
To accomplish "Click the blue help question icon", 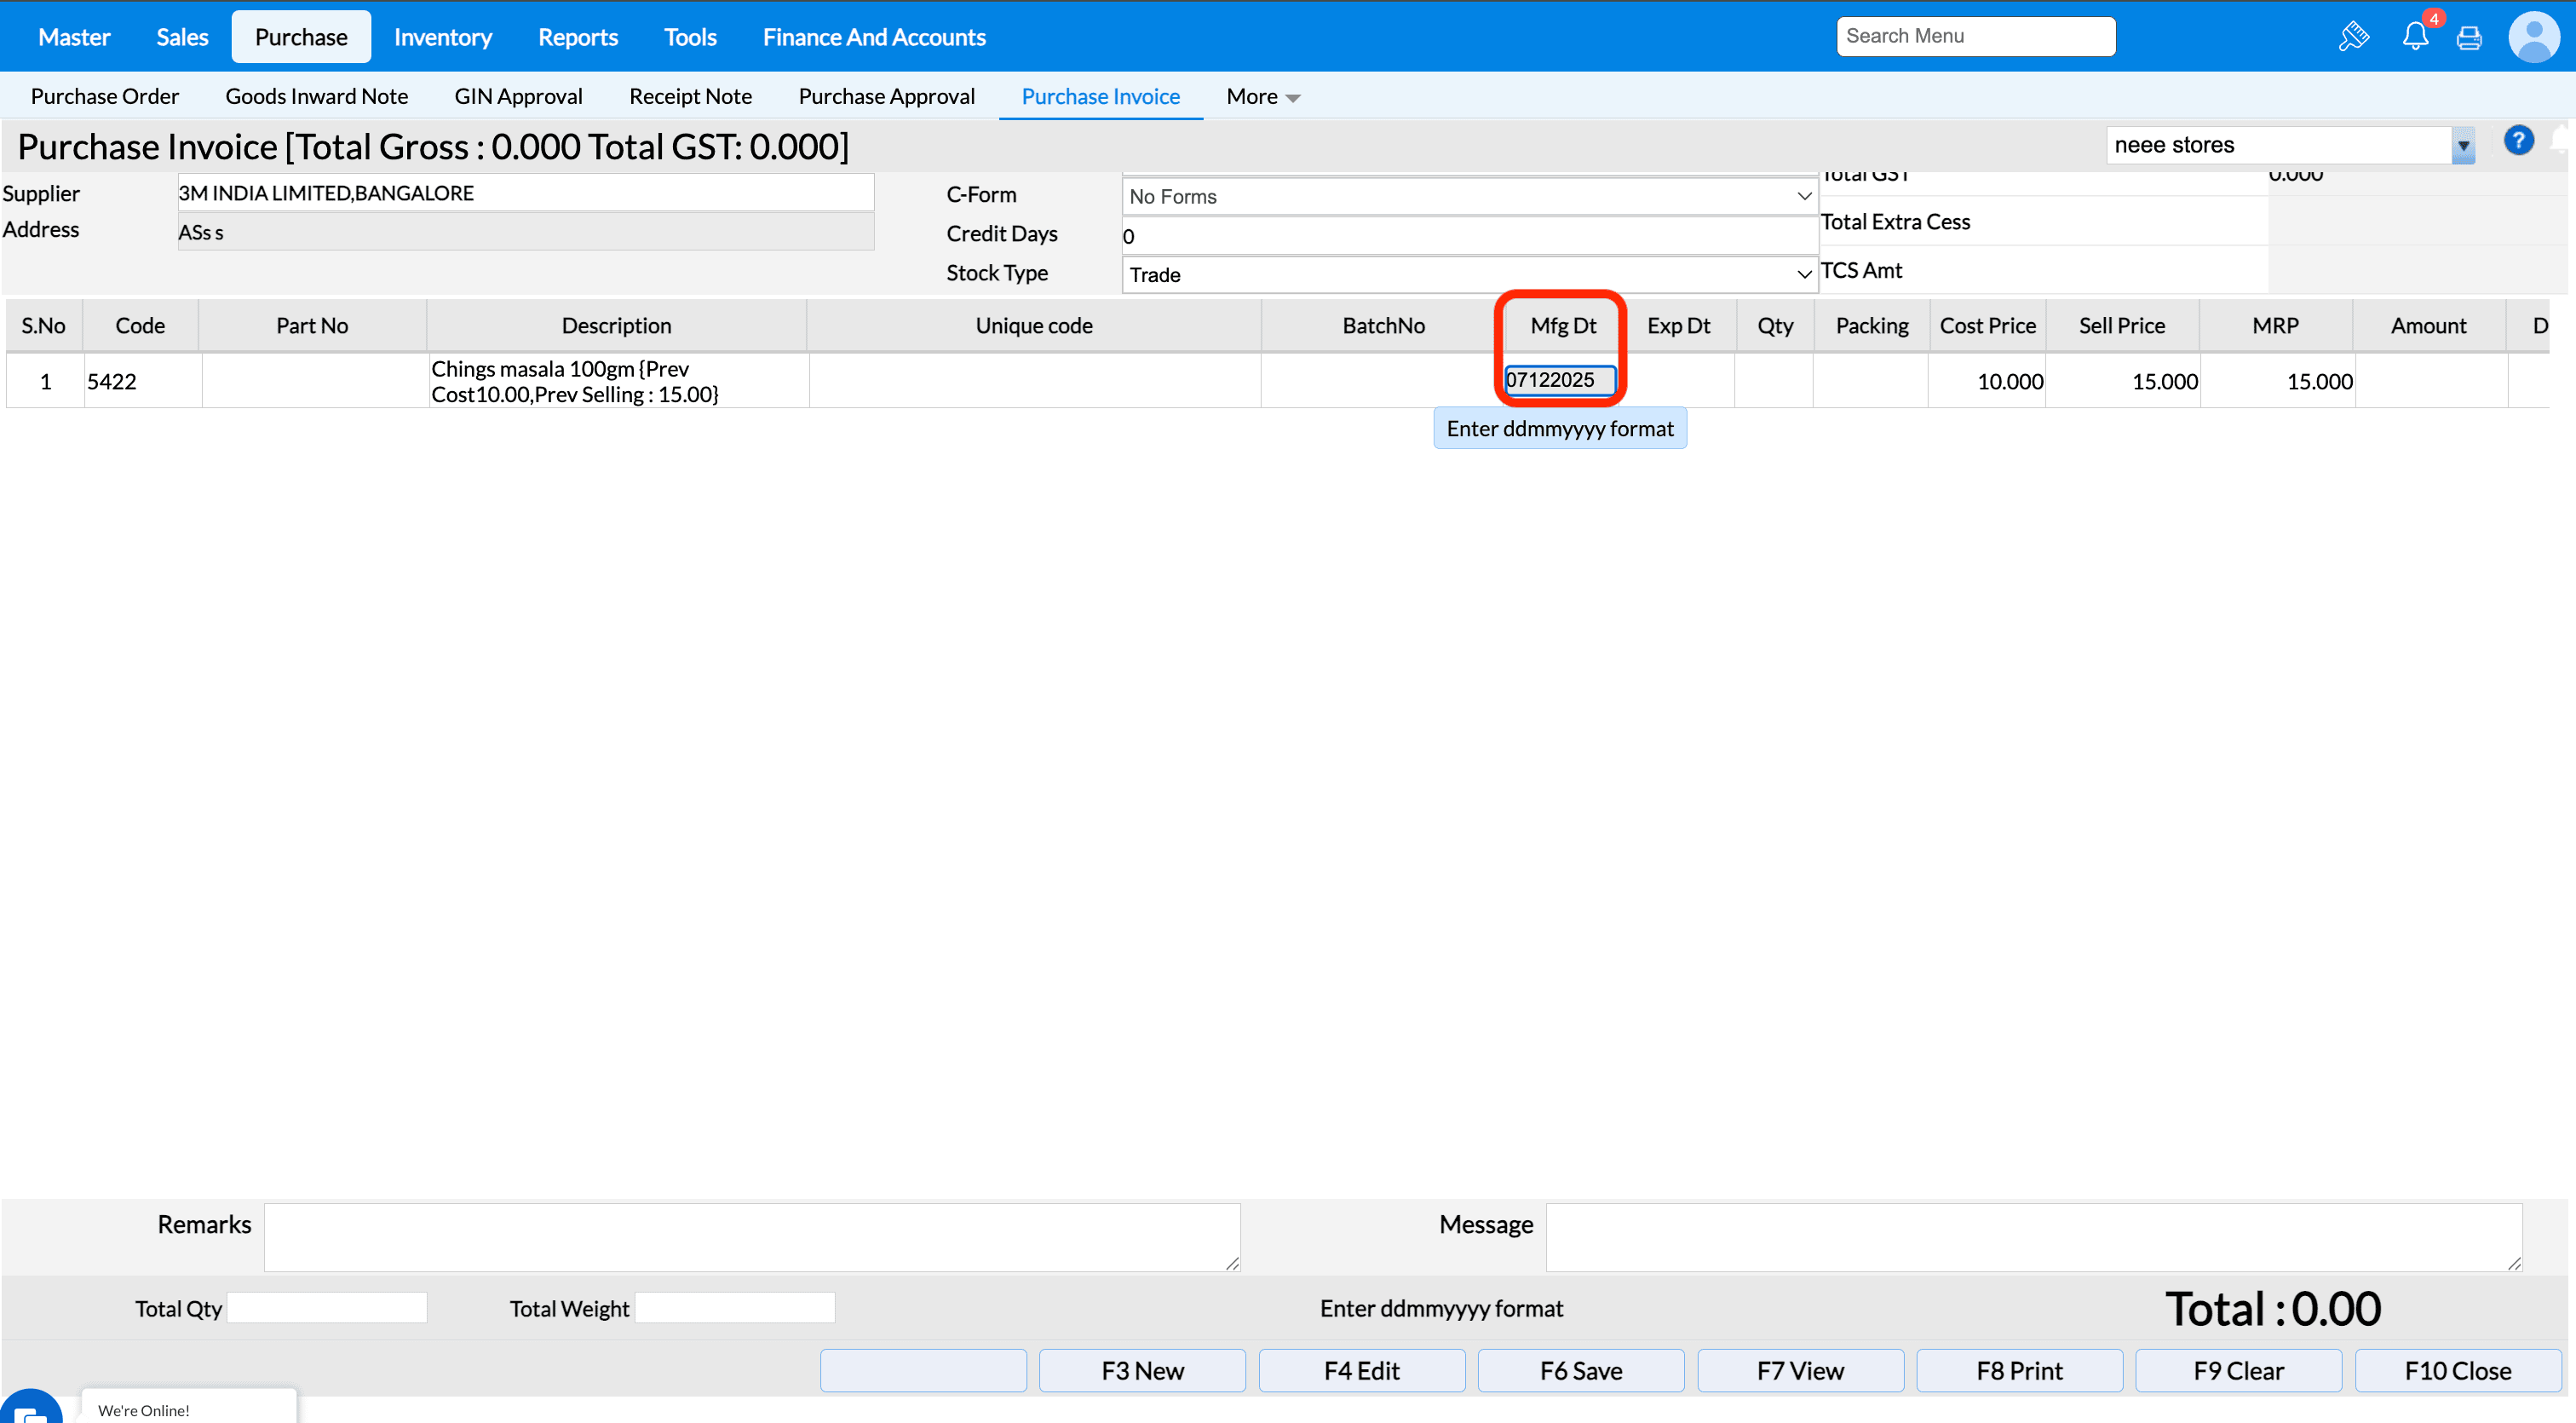I will click(2518, 141).
